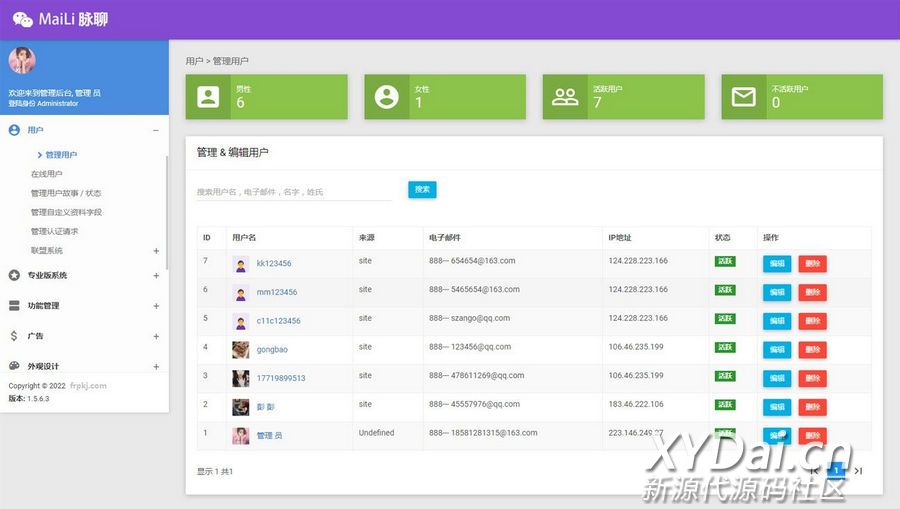Click the active users group icon
The width and height of the screenshot is (900, 509).
(x=565, y=96)
